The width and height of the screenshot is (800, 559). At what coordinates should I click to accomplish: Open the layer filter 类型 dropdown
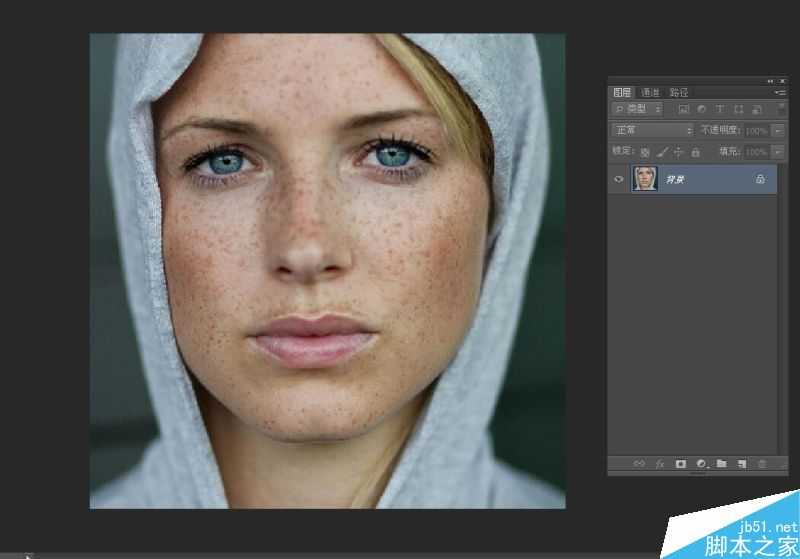point(638,109)
